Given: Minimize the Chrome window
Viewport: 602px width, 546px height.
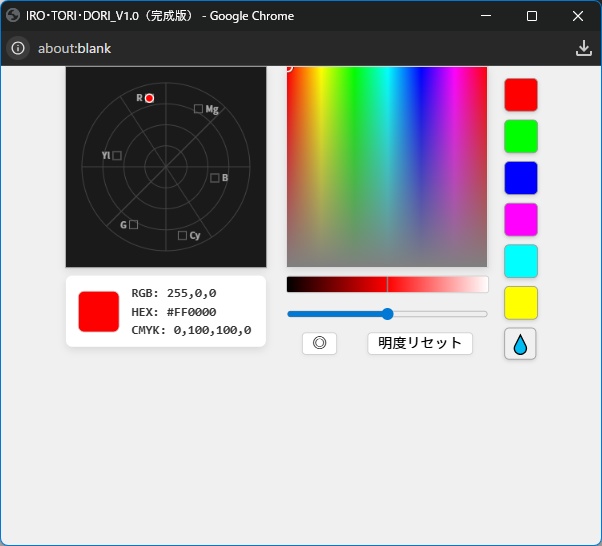Looking at the screenshot, I should [486, 16].
